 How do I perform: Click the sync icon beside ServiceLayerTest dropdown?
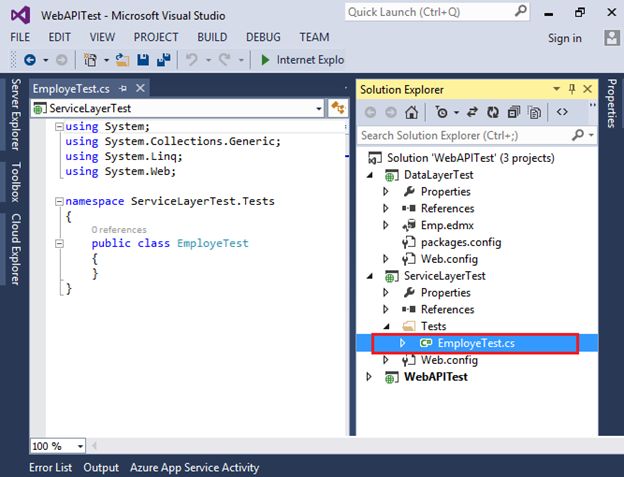(x=338, y=108)
